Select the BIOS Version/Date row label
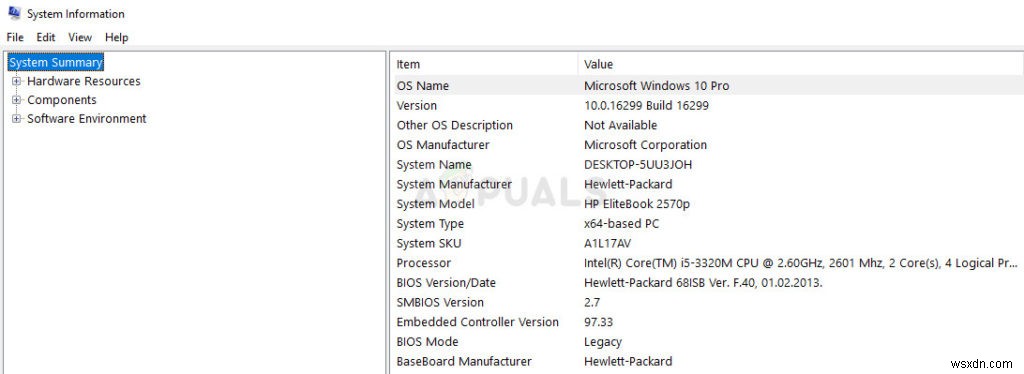The width and height of the screenshot is (1024, 374). [446, 283]
